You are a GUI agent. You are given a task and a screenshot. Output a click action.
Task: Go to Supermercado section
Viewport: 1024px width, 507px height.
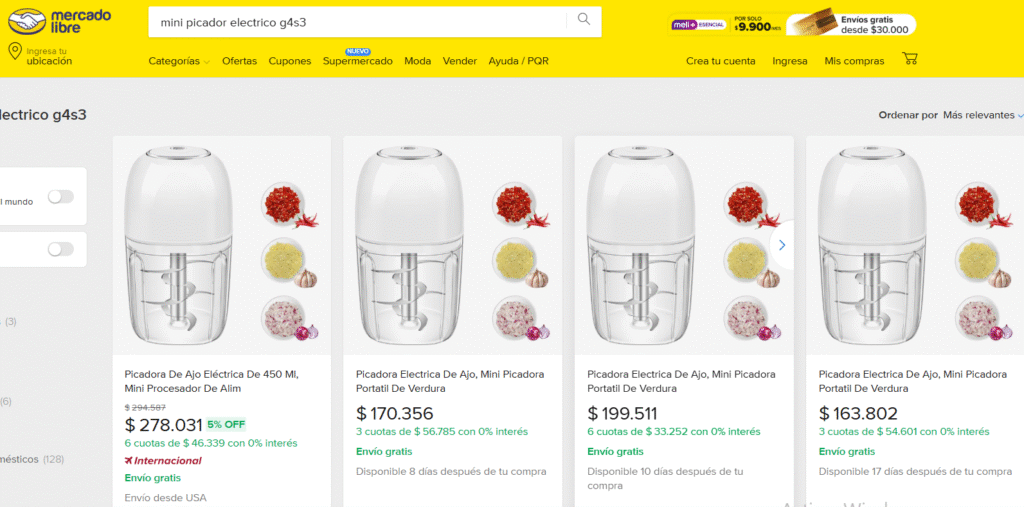(357, 61)
